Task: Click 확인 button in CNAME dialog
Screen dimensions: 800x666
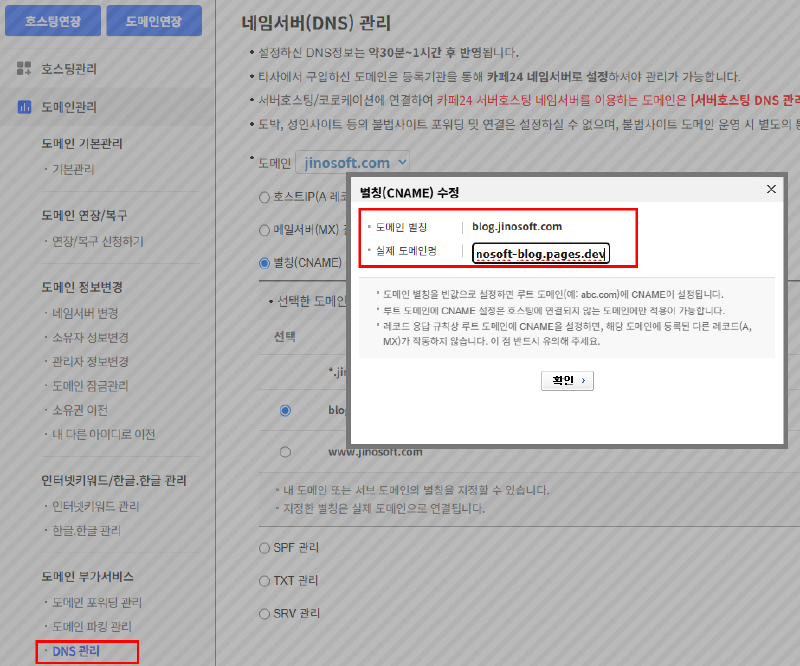Action: (x=567, y=381)
